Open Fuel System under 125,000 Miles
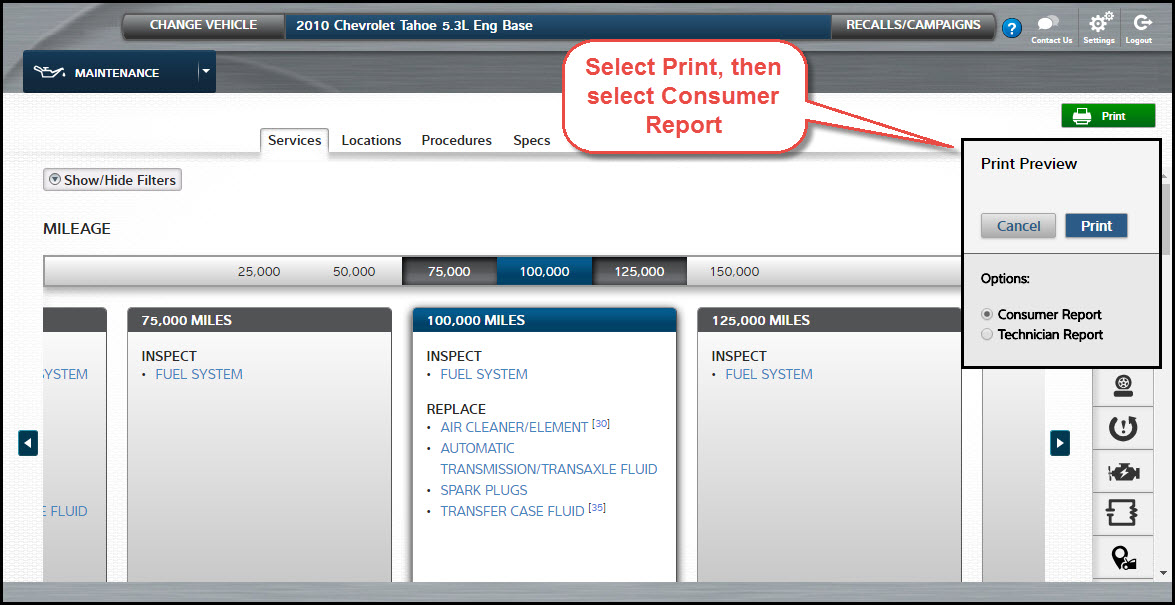The width and height of the screenshot is (1175, 605). 769,374
